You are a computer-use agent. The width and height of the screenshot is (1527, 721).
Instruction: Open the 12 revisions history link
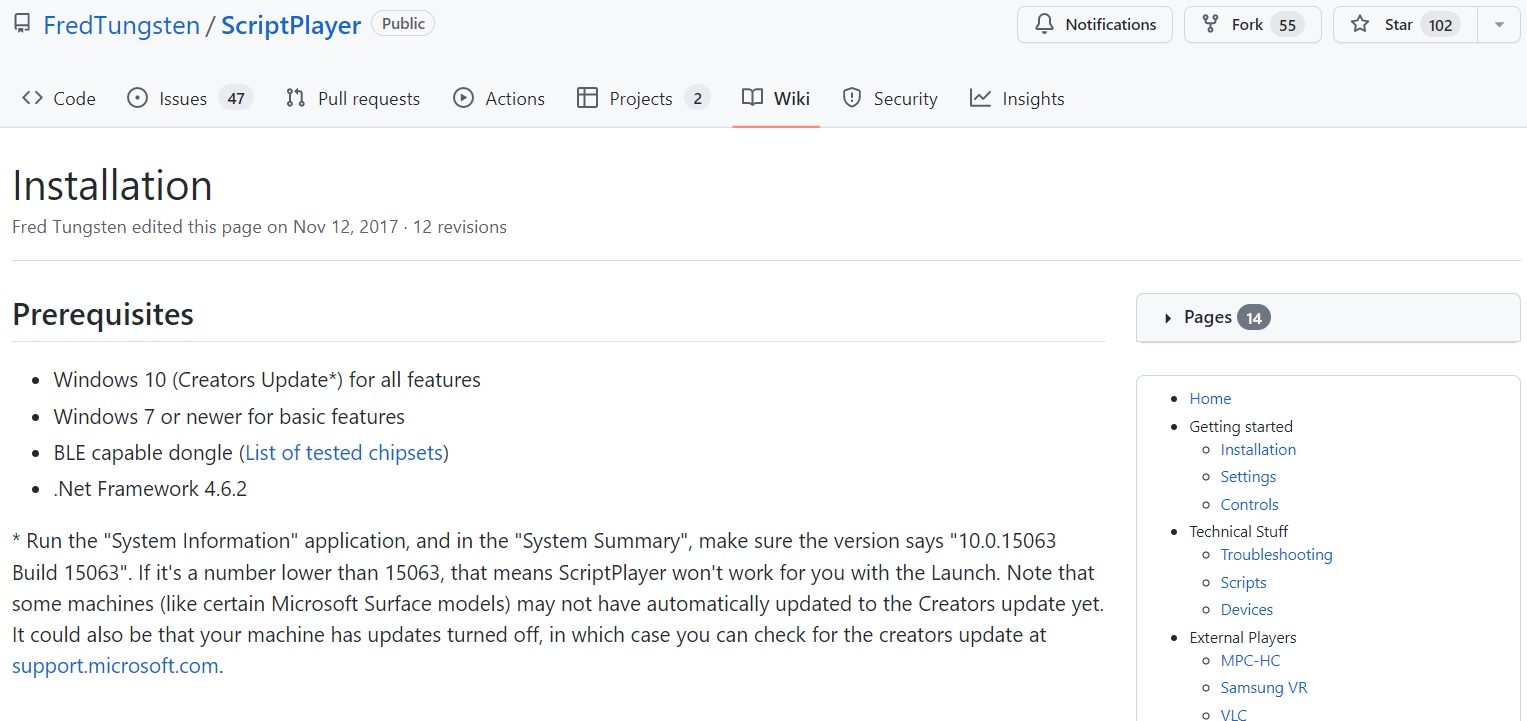point(459,227)
